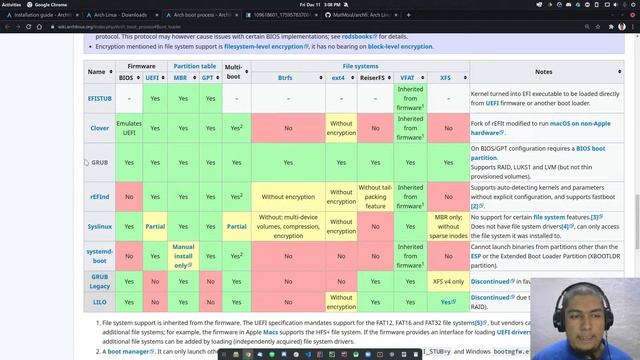Click the browser forward arrow

click(18, 27)
